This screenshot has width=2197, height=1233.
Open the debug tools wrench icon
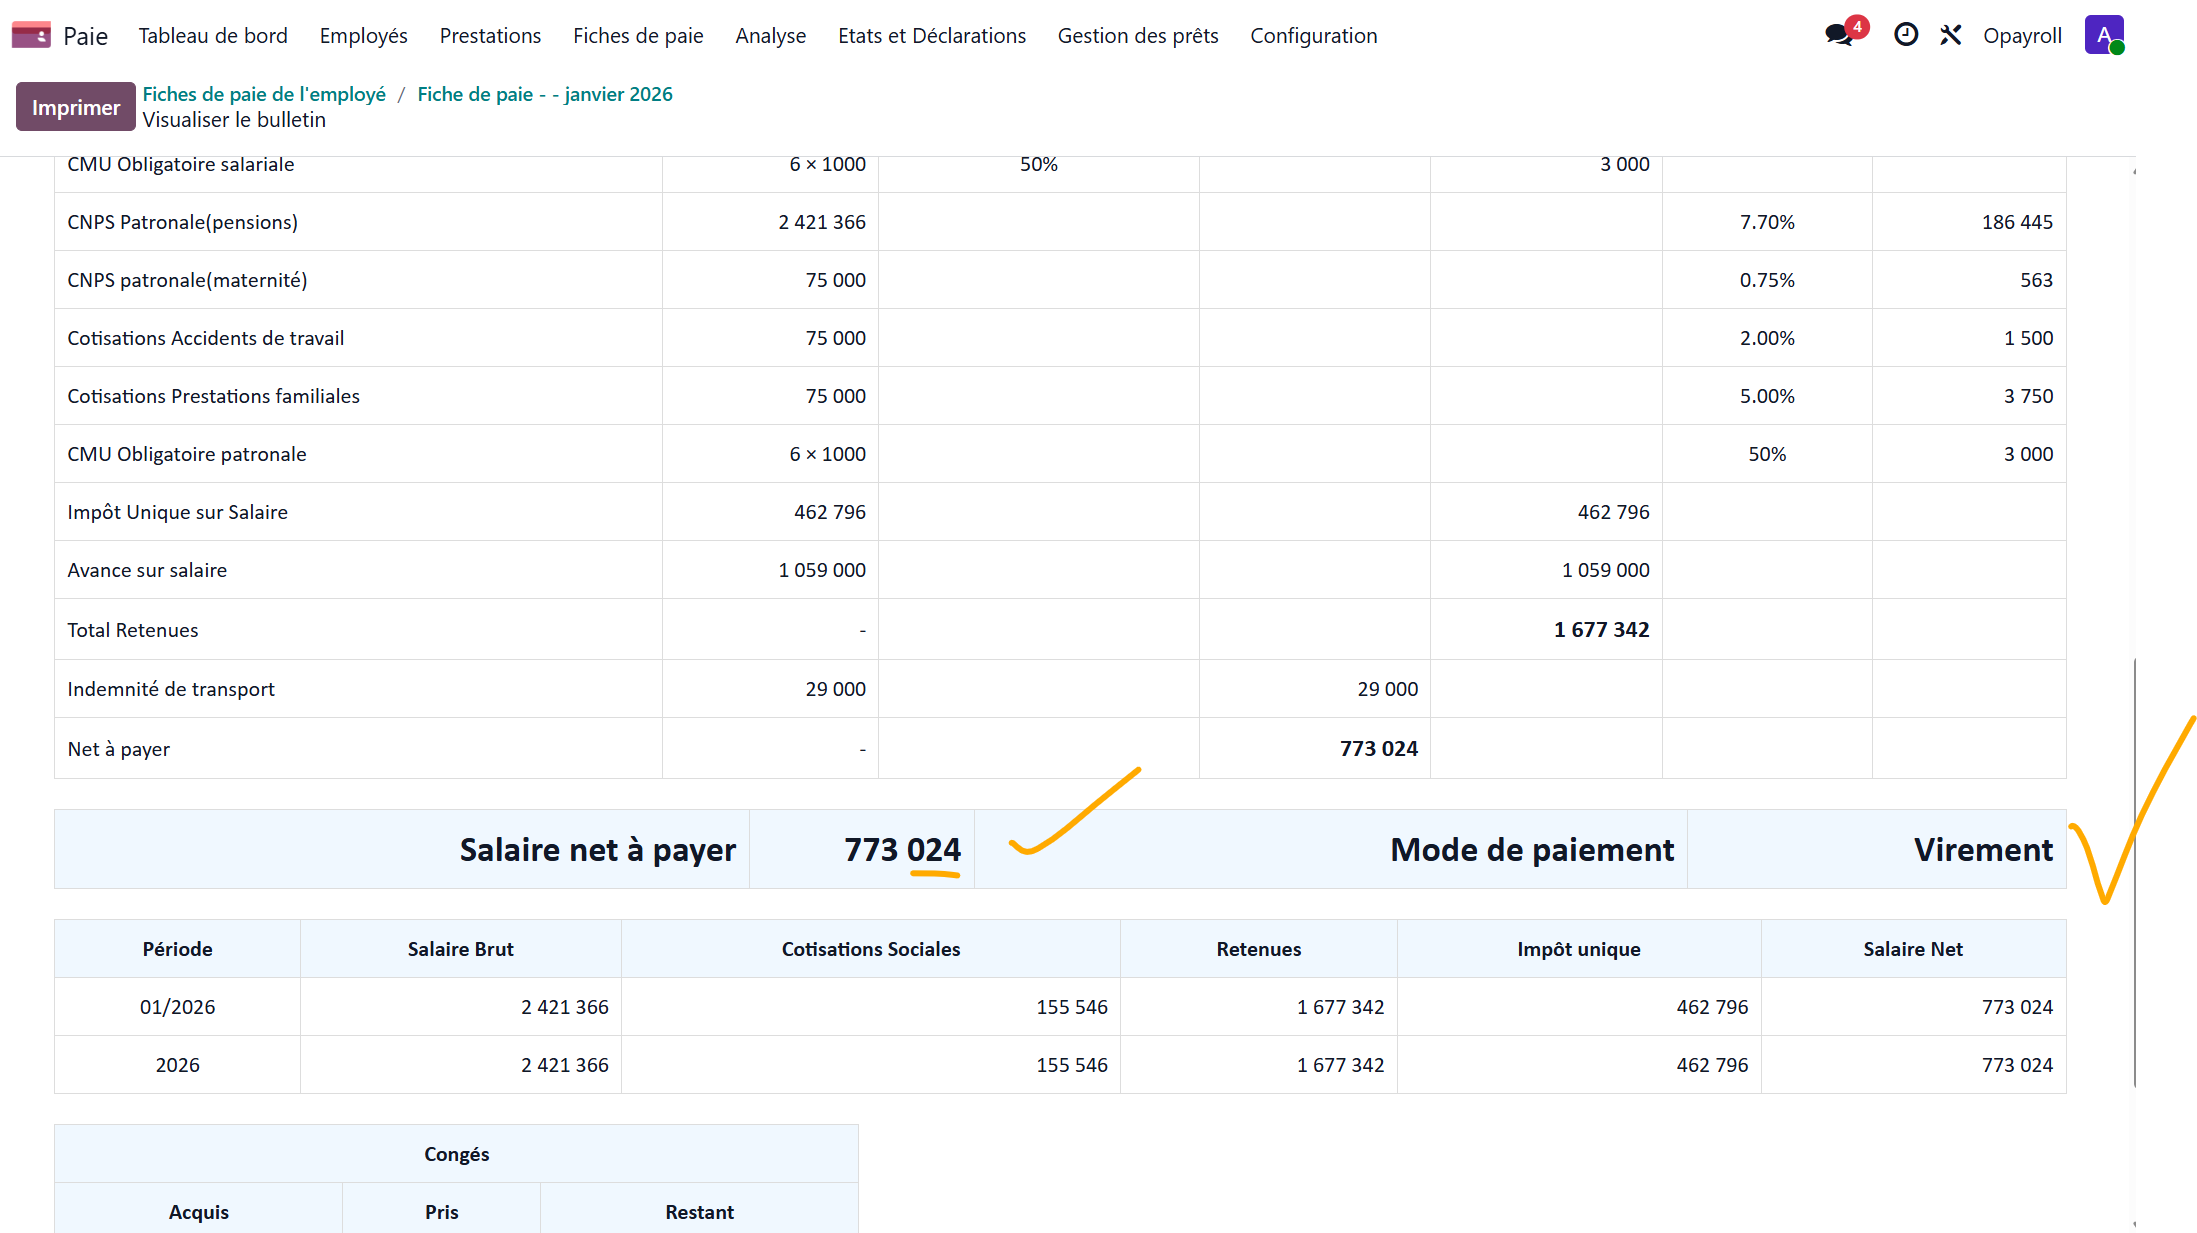(1951, 35)
